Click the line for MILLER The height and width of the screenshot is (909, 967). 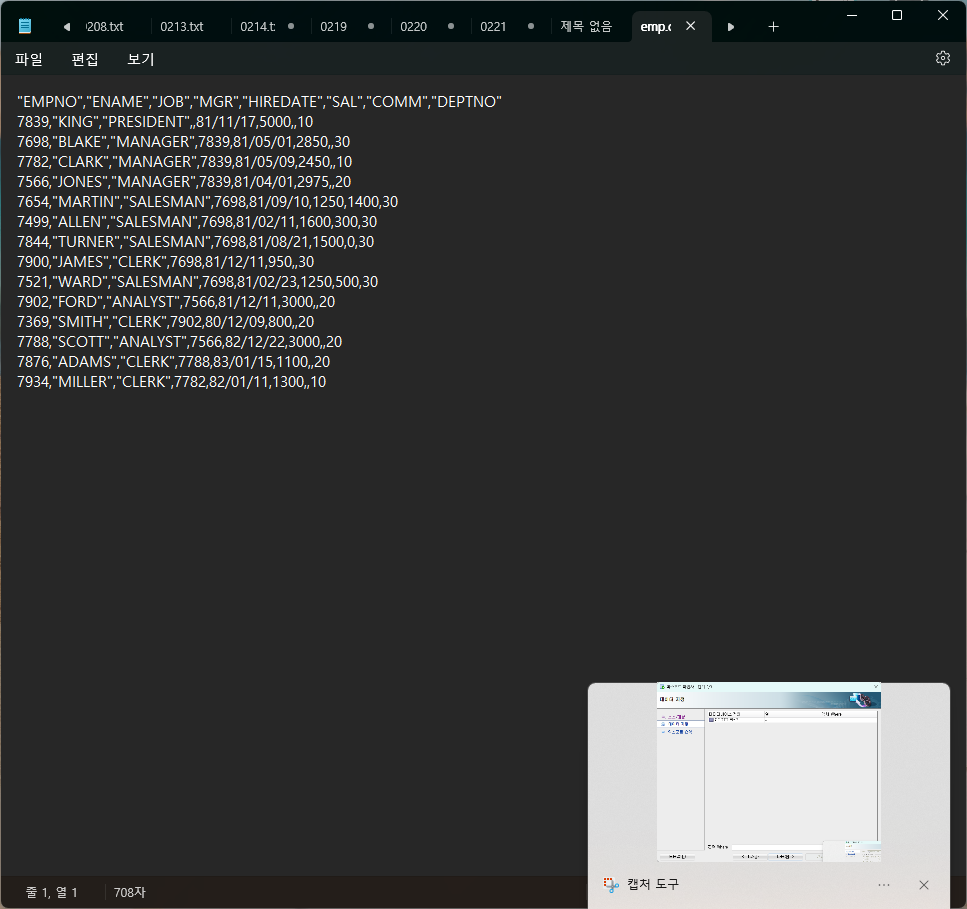click(x=171, y=382)
